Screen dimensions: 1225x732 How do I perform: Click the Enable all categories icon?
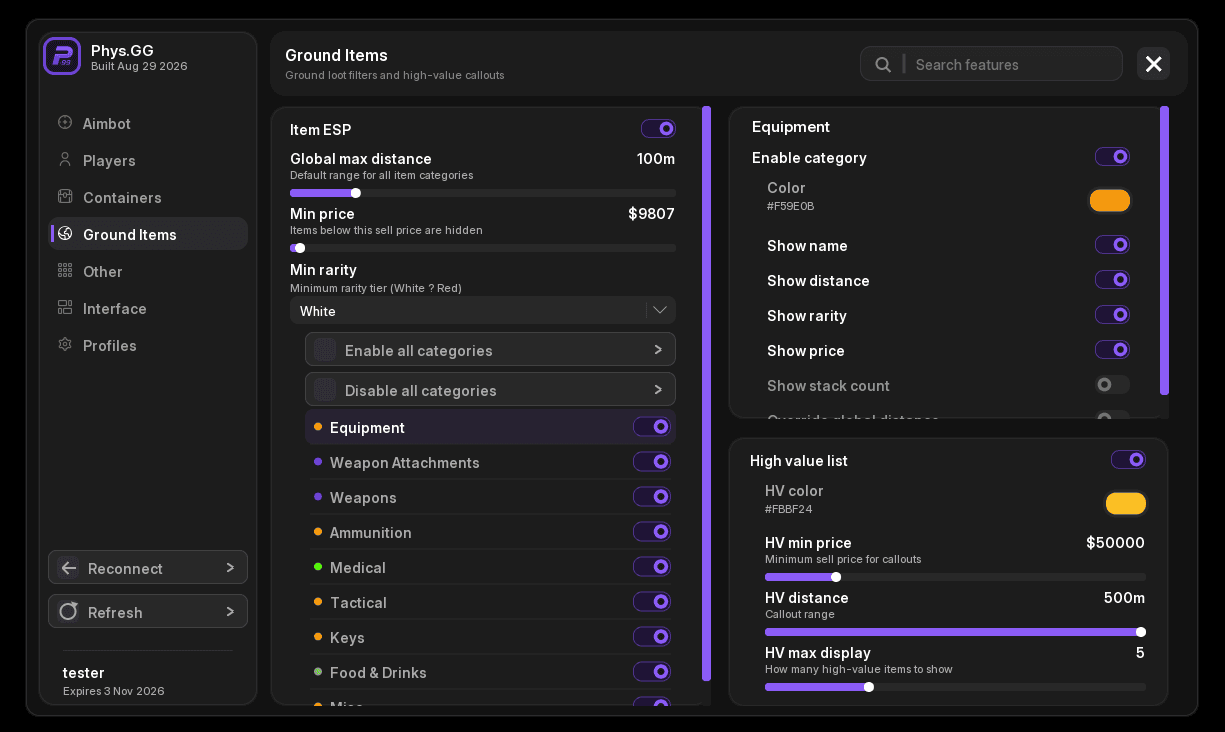tap(325, 350)
